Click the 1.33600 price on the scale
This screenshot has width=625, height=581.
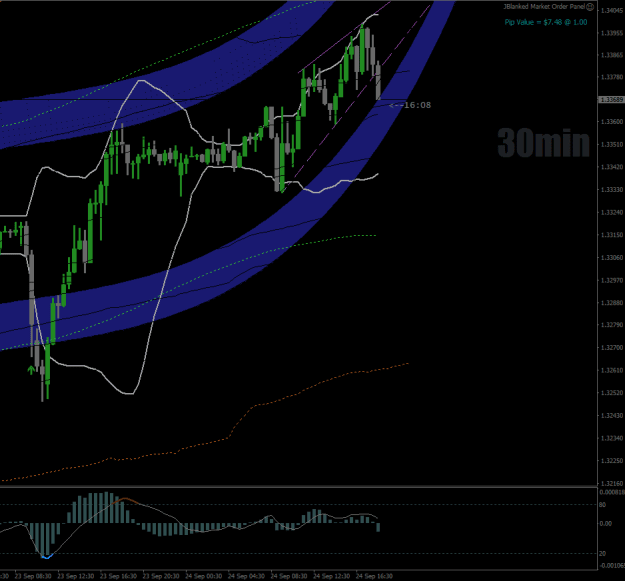(613, 122)
